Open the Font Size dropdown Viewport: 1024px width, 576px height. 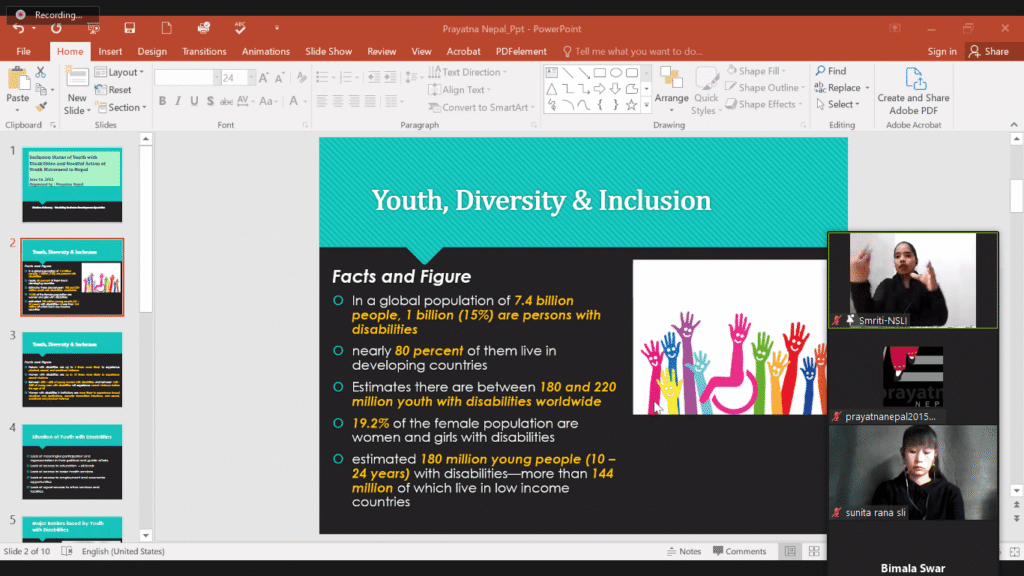click(x=251, y=77)
